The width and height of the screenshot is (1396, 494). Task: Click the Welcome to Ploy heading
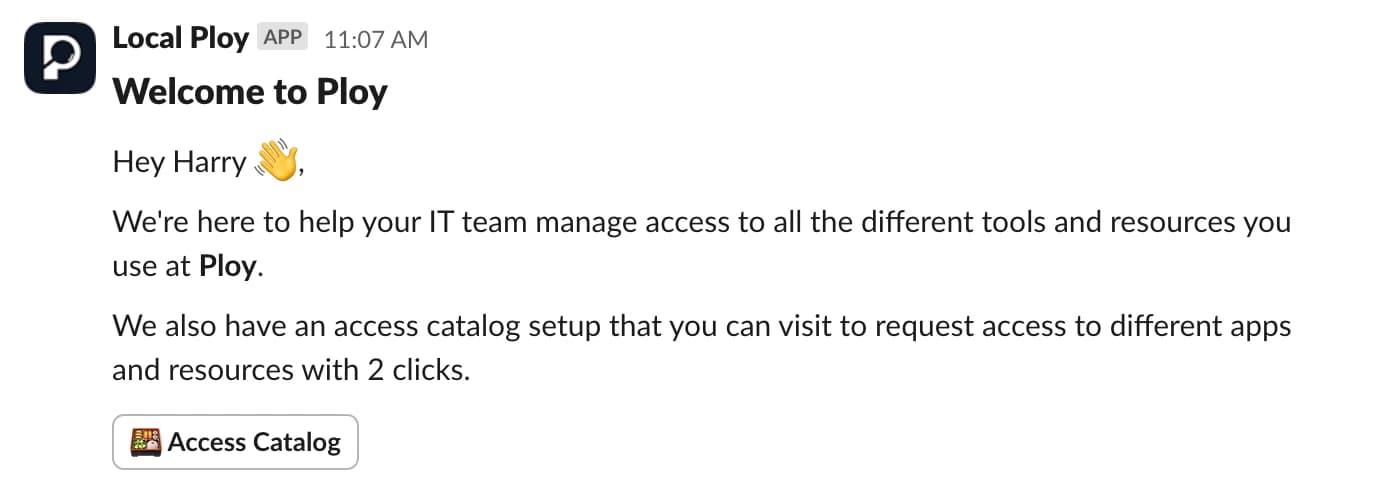coord(250,92)
